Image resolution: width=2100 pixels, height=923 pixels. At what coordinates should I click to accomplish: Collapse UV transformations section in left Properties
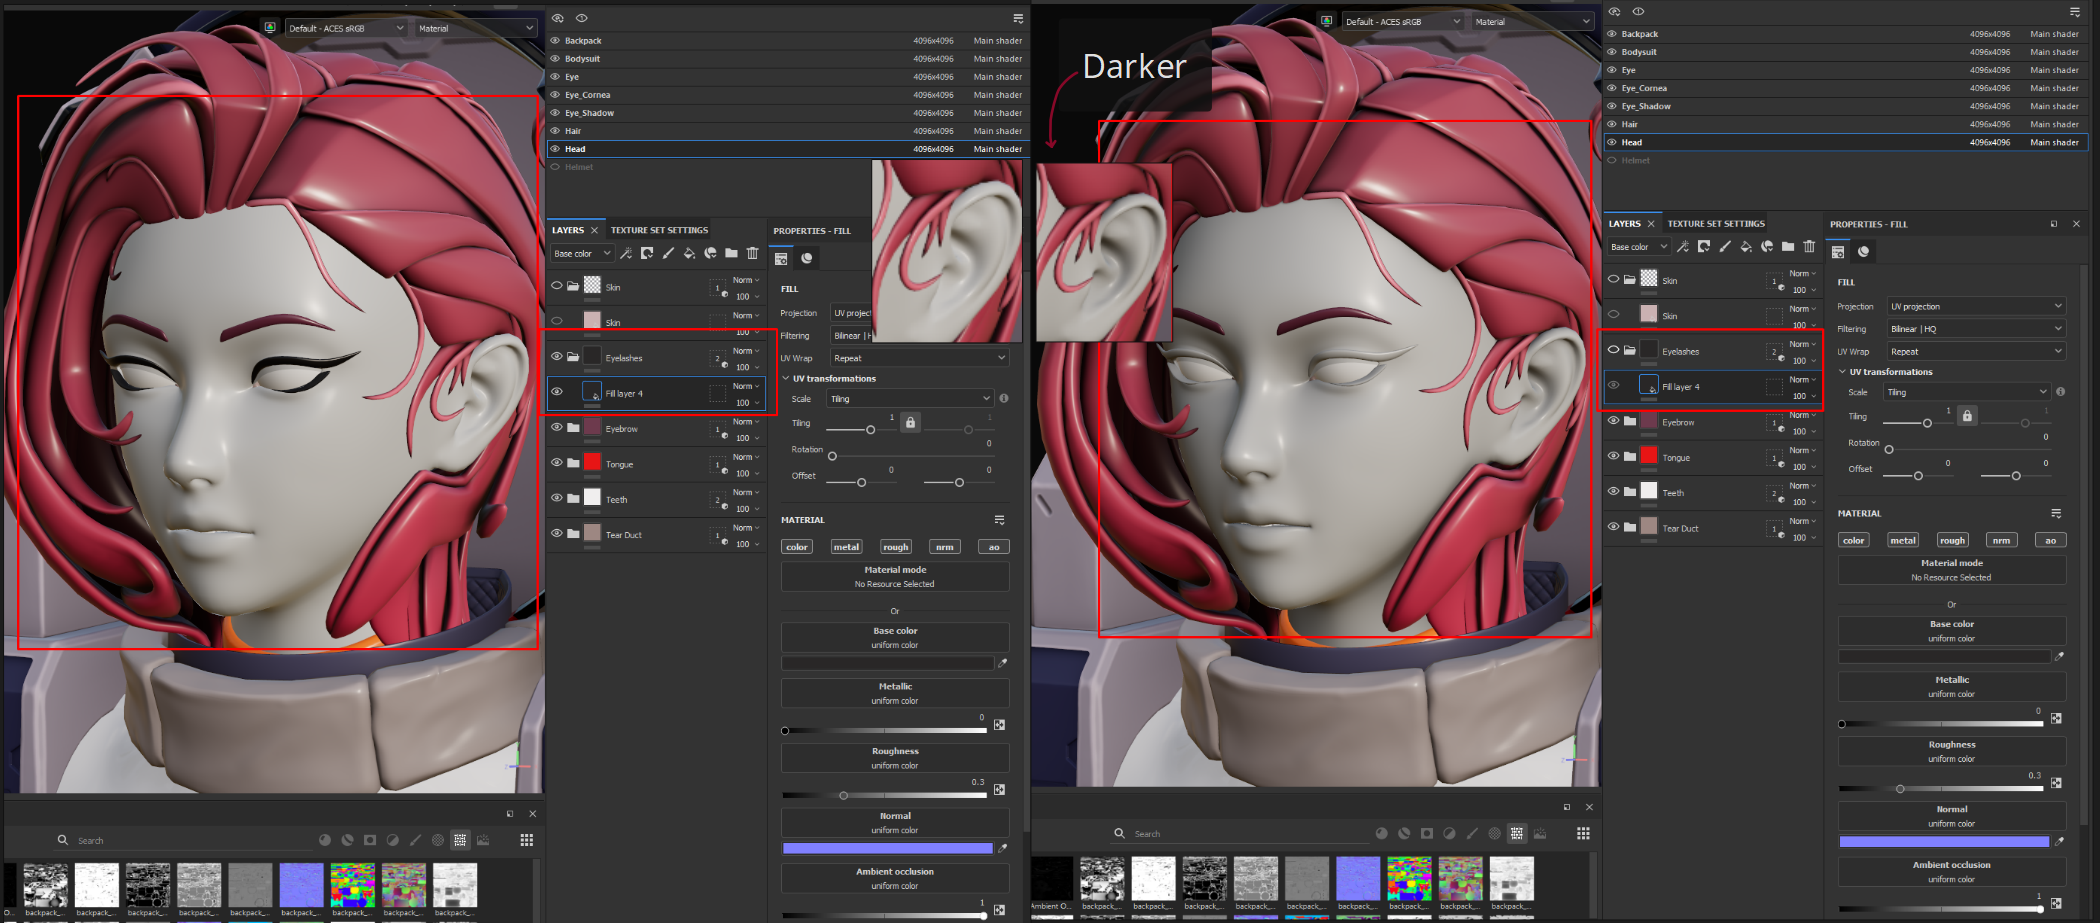tap(786, 378)
